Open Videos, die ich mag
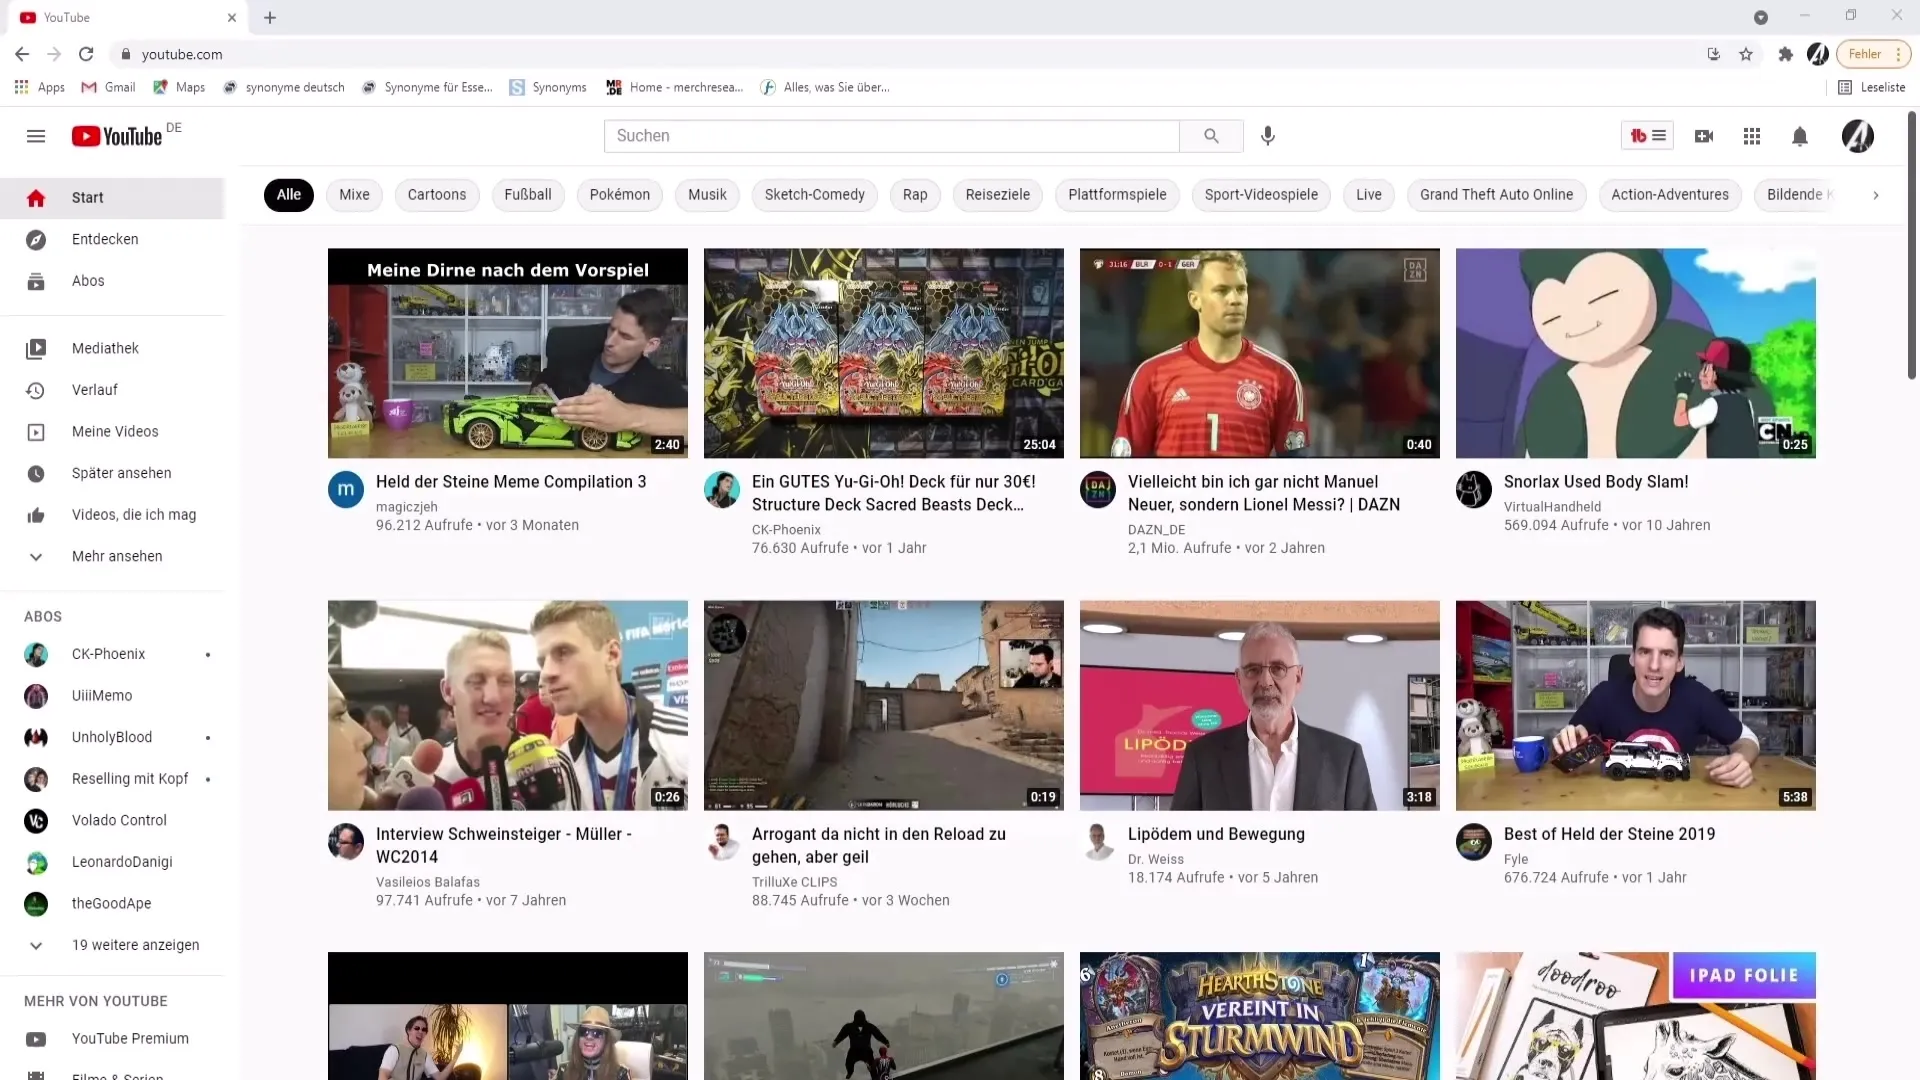This screenshot has width=1920, height=1080. point(112,515)
